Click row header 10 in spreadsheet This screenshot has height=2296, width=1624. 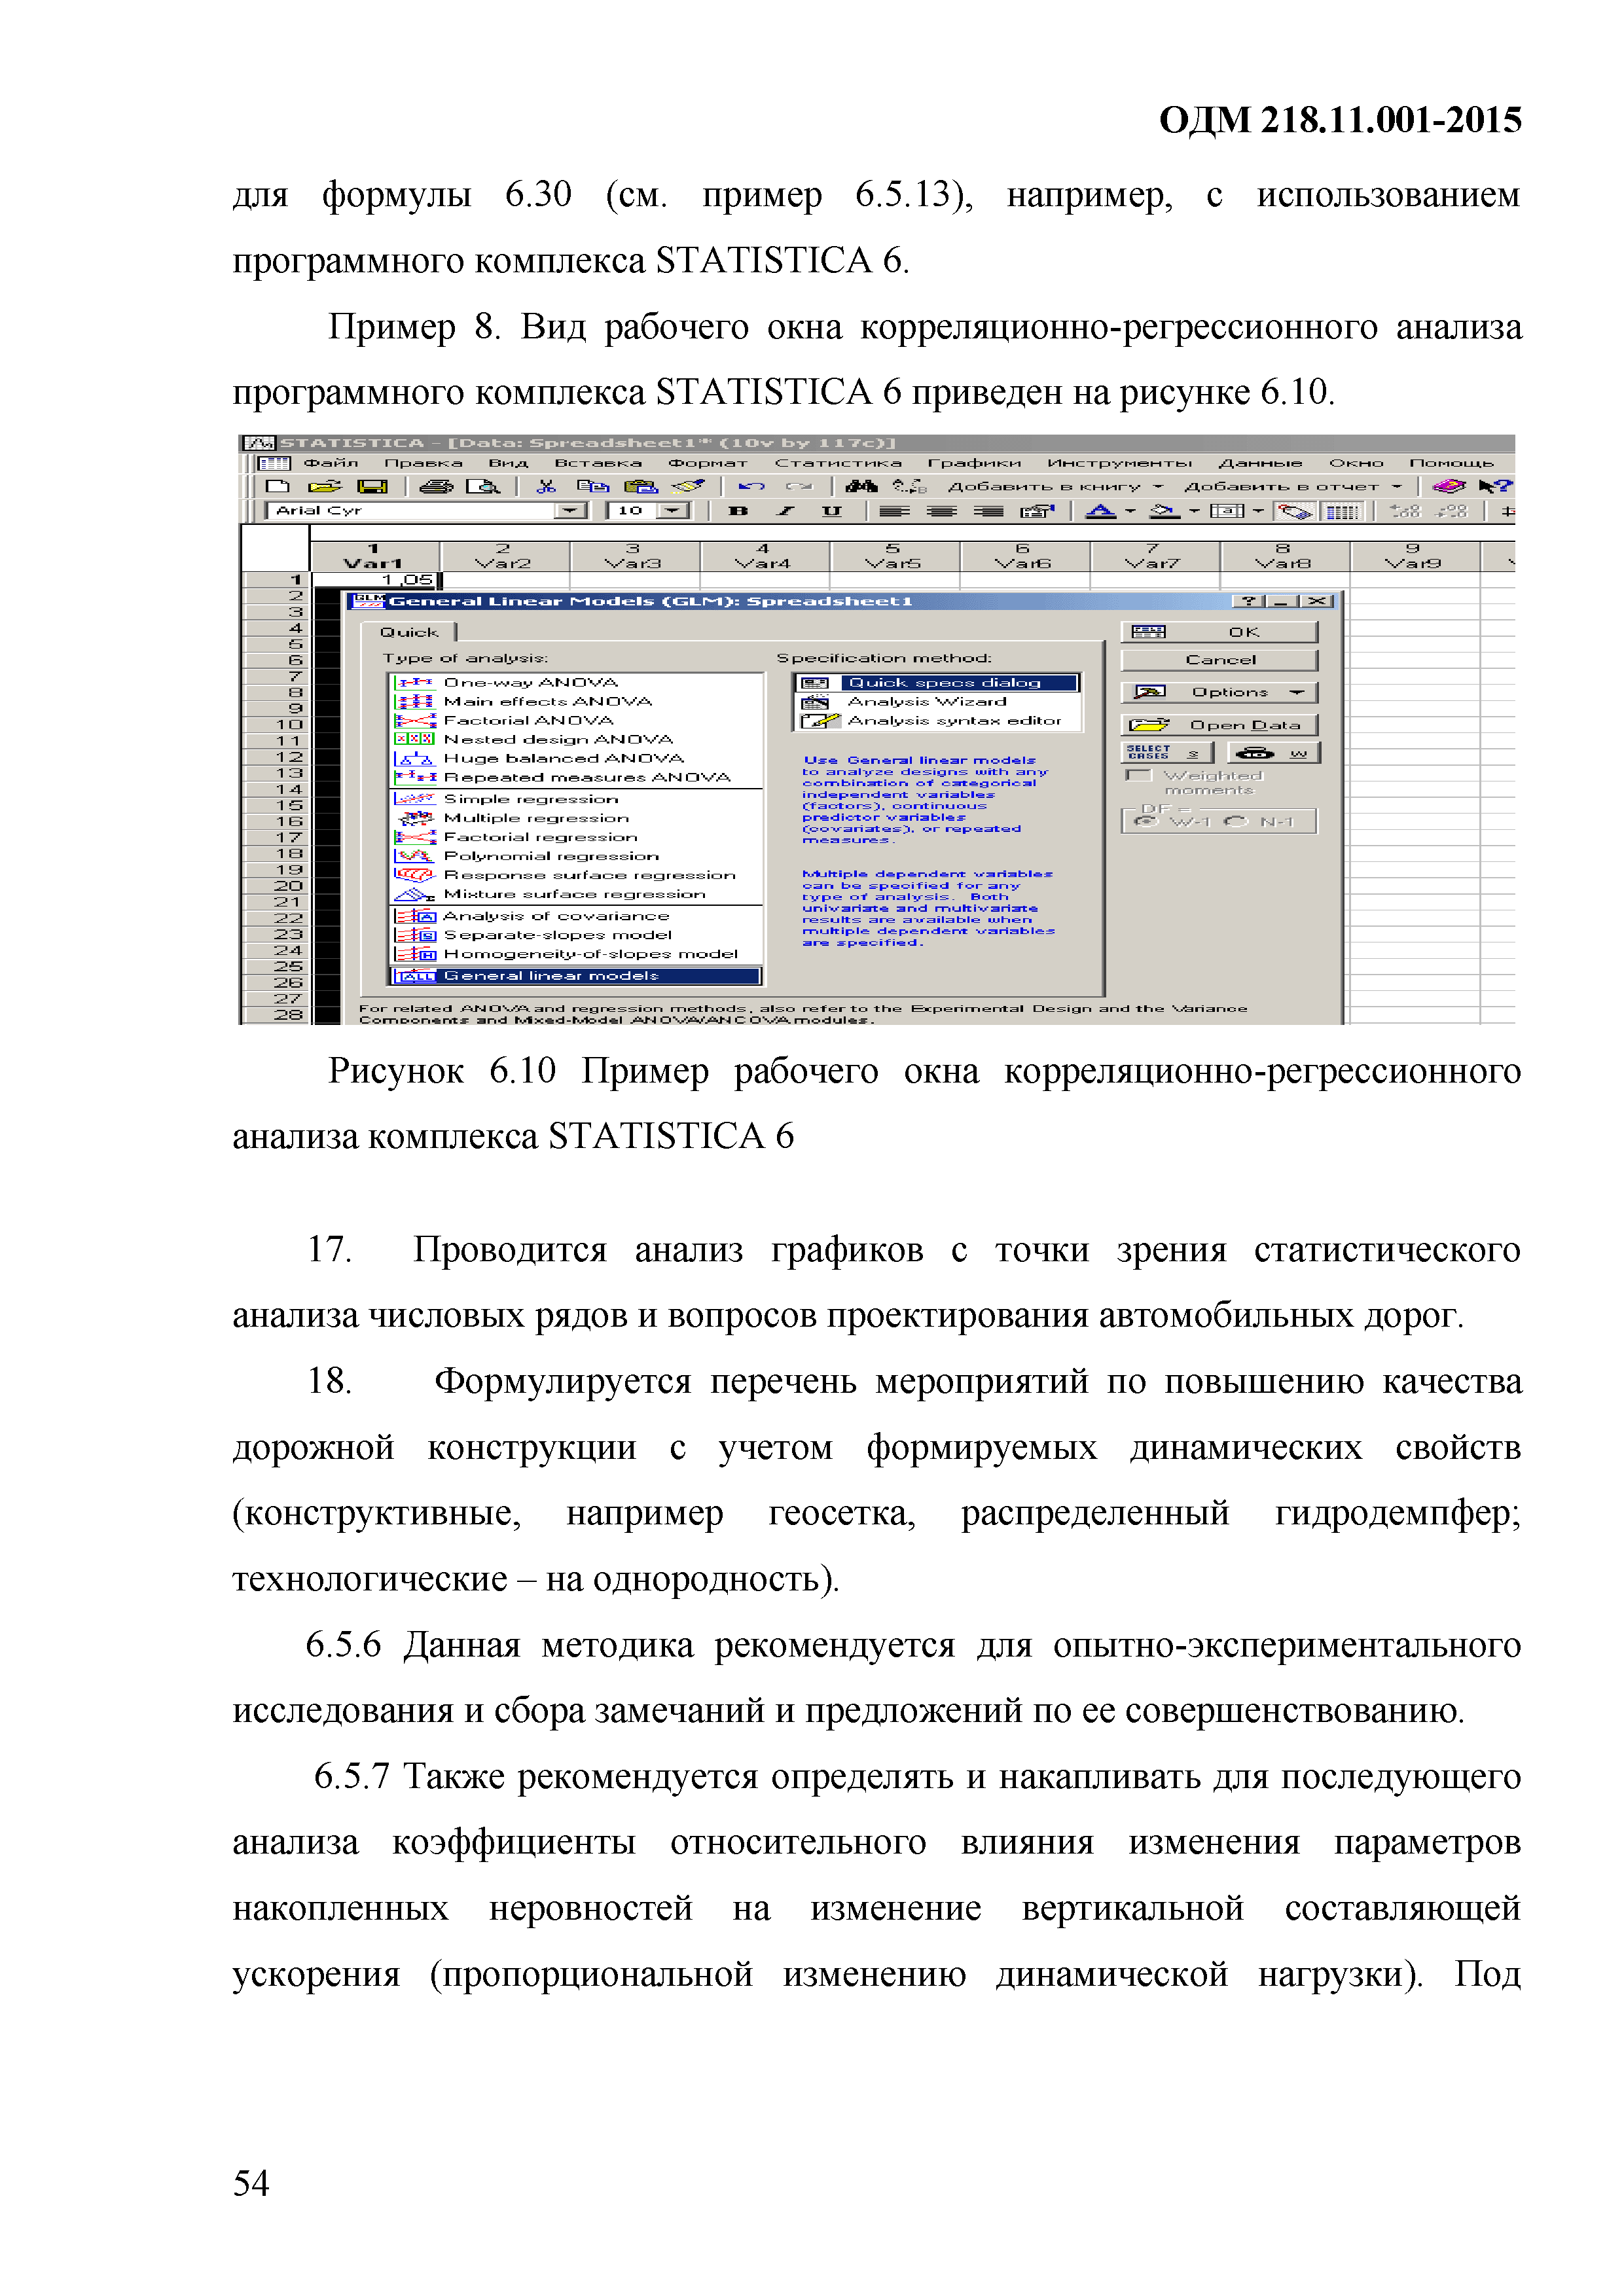coord(277,724)
